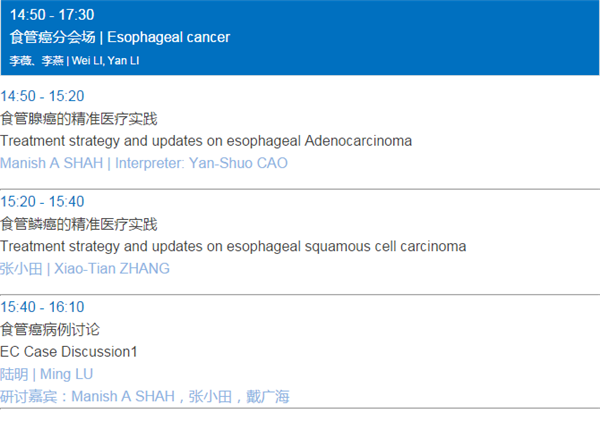Click panelist 戴广海 in the discussants list
600x429 pixels.
(x=268, y=396)
